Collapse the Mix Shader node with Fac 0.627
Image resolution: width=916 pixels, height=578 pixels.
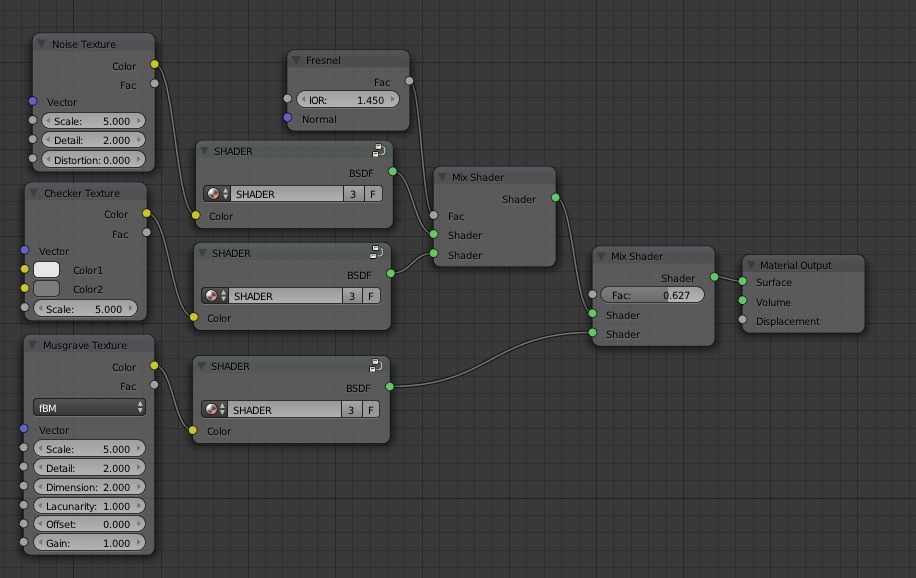pyautogui.click(x=601, y=256)
